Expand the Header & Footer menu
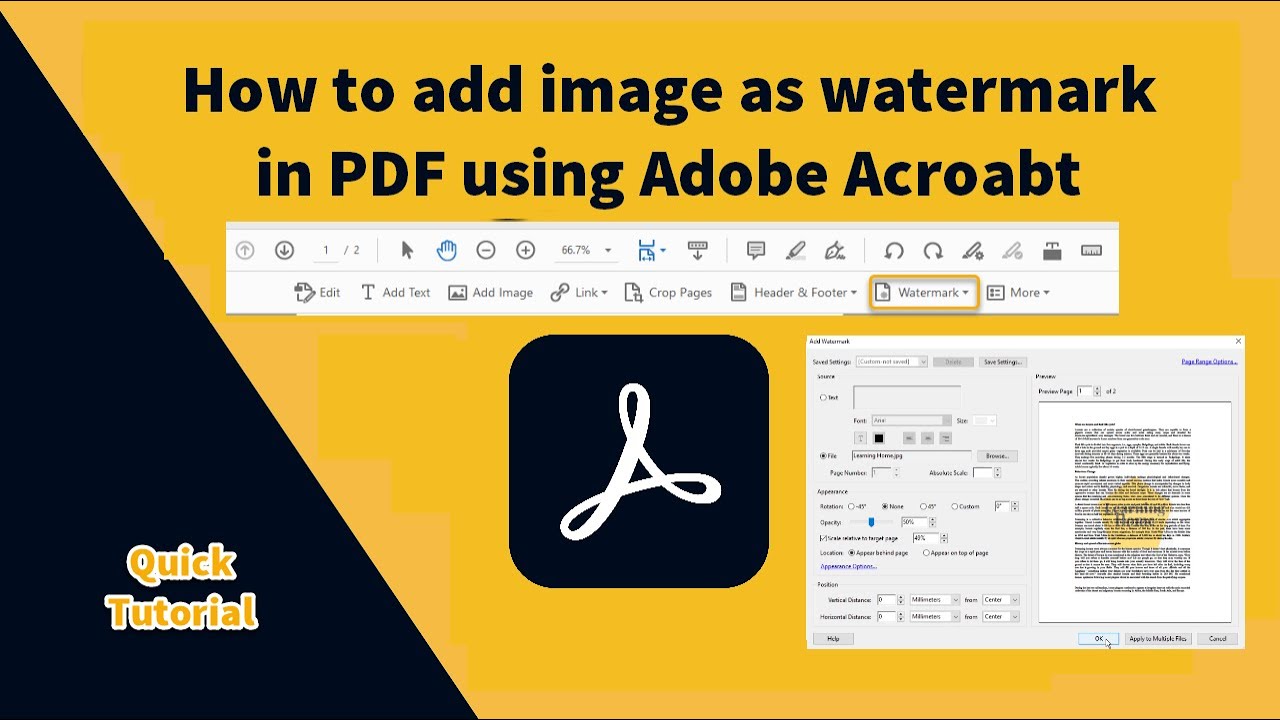 coord(795,292)
